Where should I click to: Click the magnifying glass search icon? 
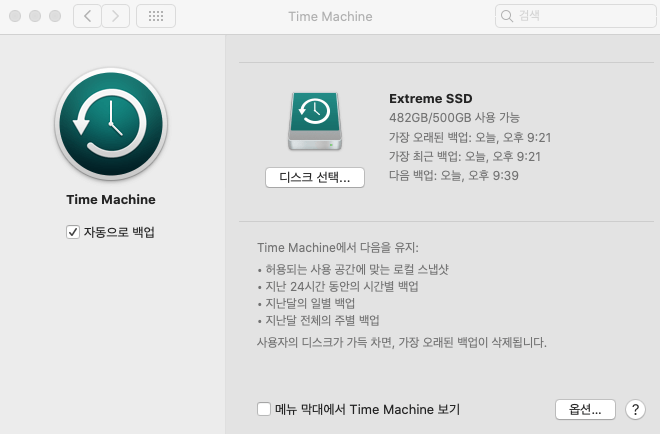[x=507, y=16]
